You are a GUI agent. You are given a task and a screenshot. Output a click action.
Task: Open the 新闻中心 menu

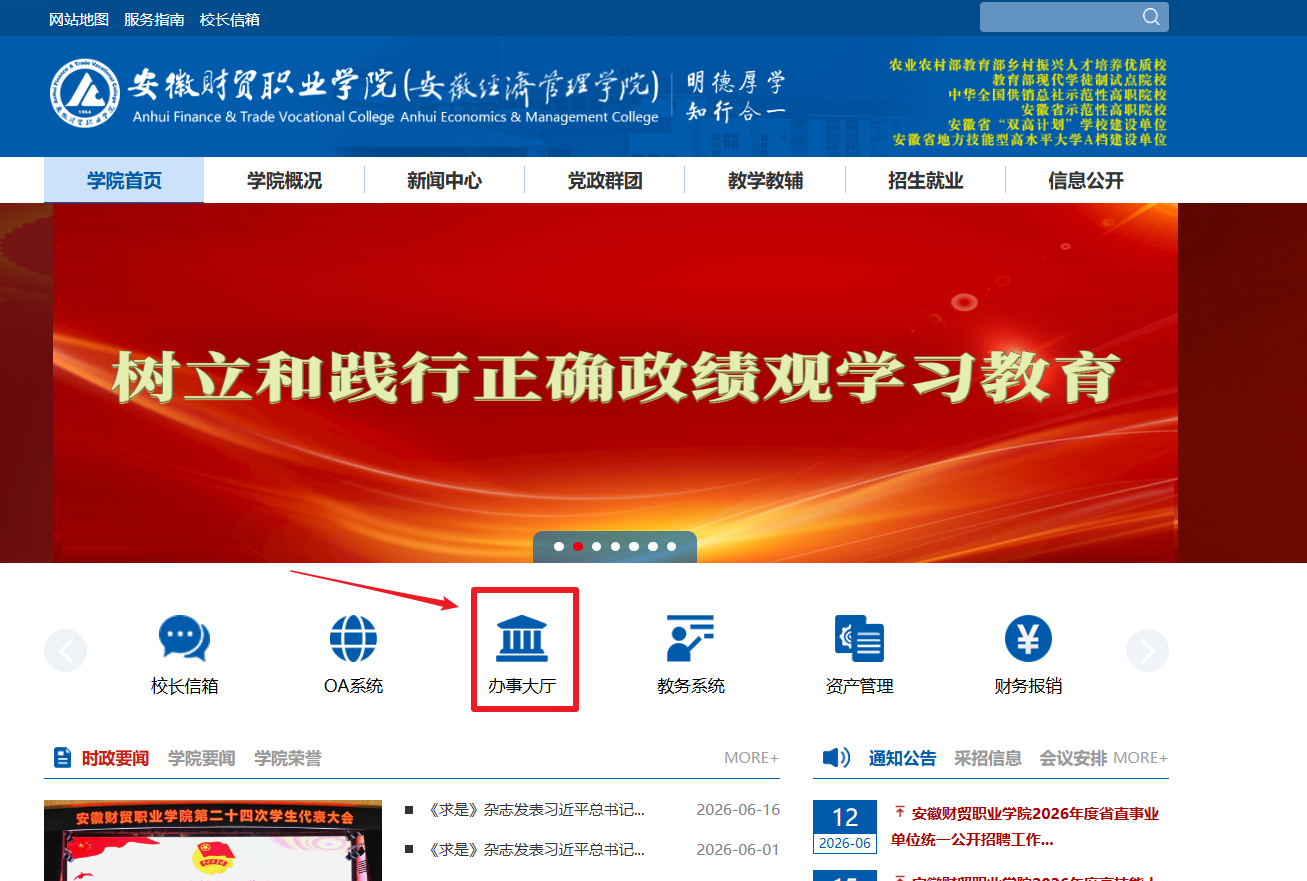click(x=445, y=181)
